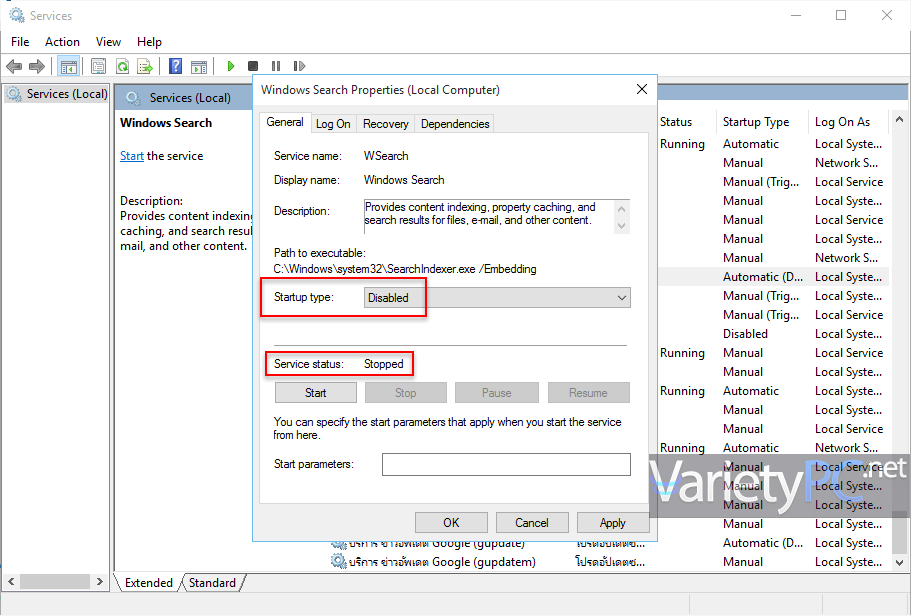Switch to the General tab
The height and width of the screenshot is (616, 911).
(x=285, y=122)
